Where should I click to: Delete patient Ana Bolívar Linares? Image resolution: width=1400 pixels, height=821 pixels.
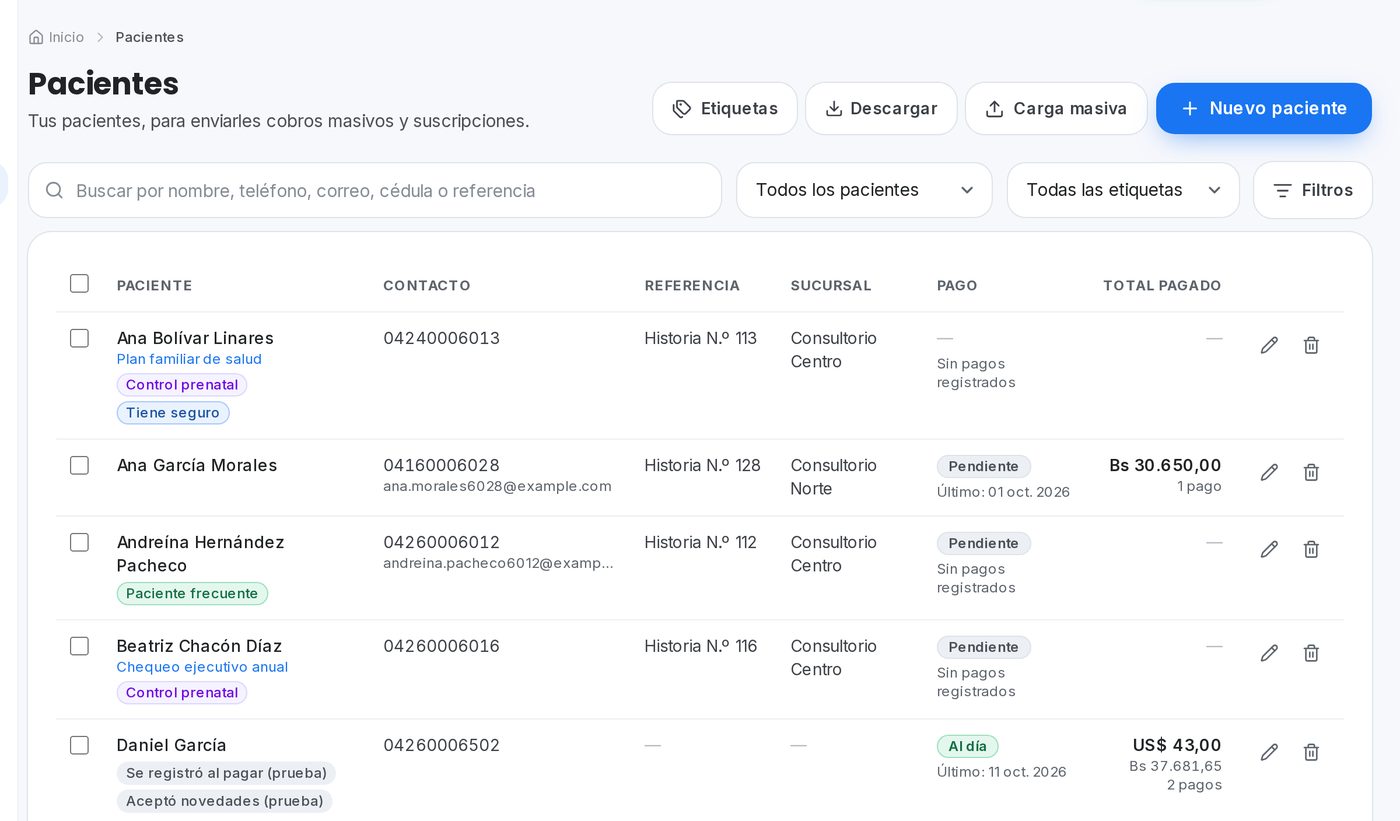(1311, 345)
